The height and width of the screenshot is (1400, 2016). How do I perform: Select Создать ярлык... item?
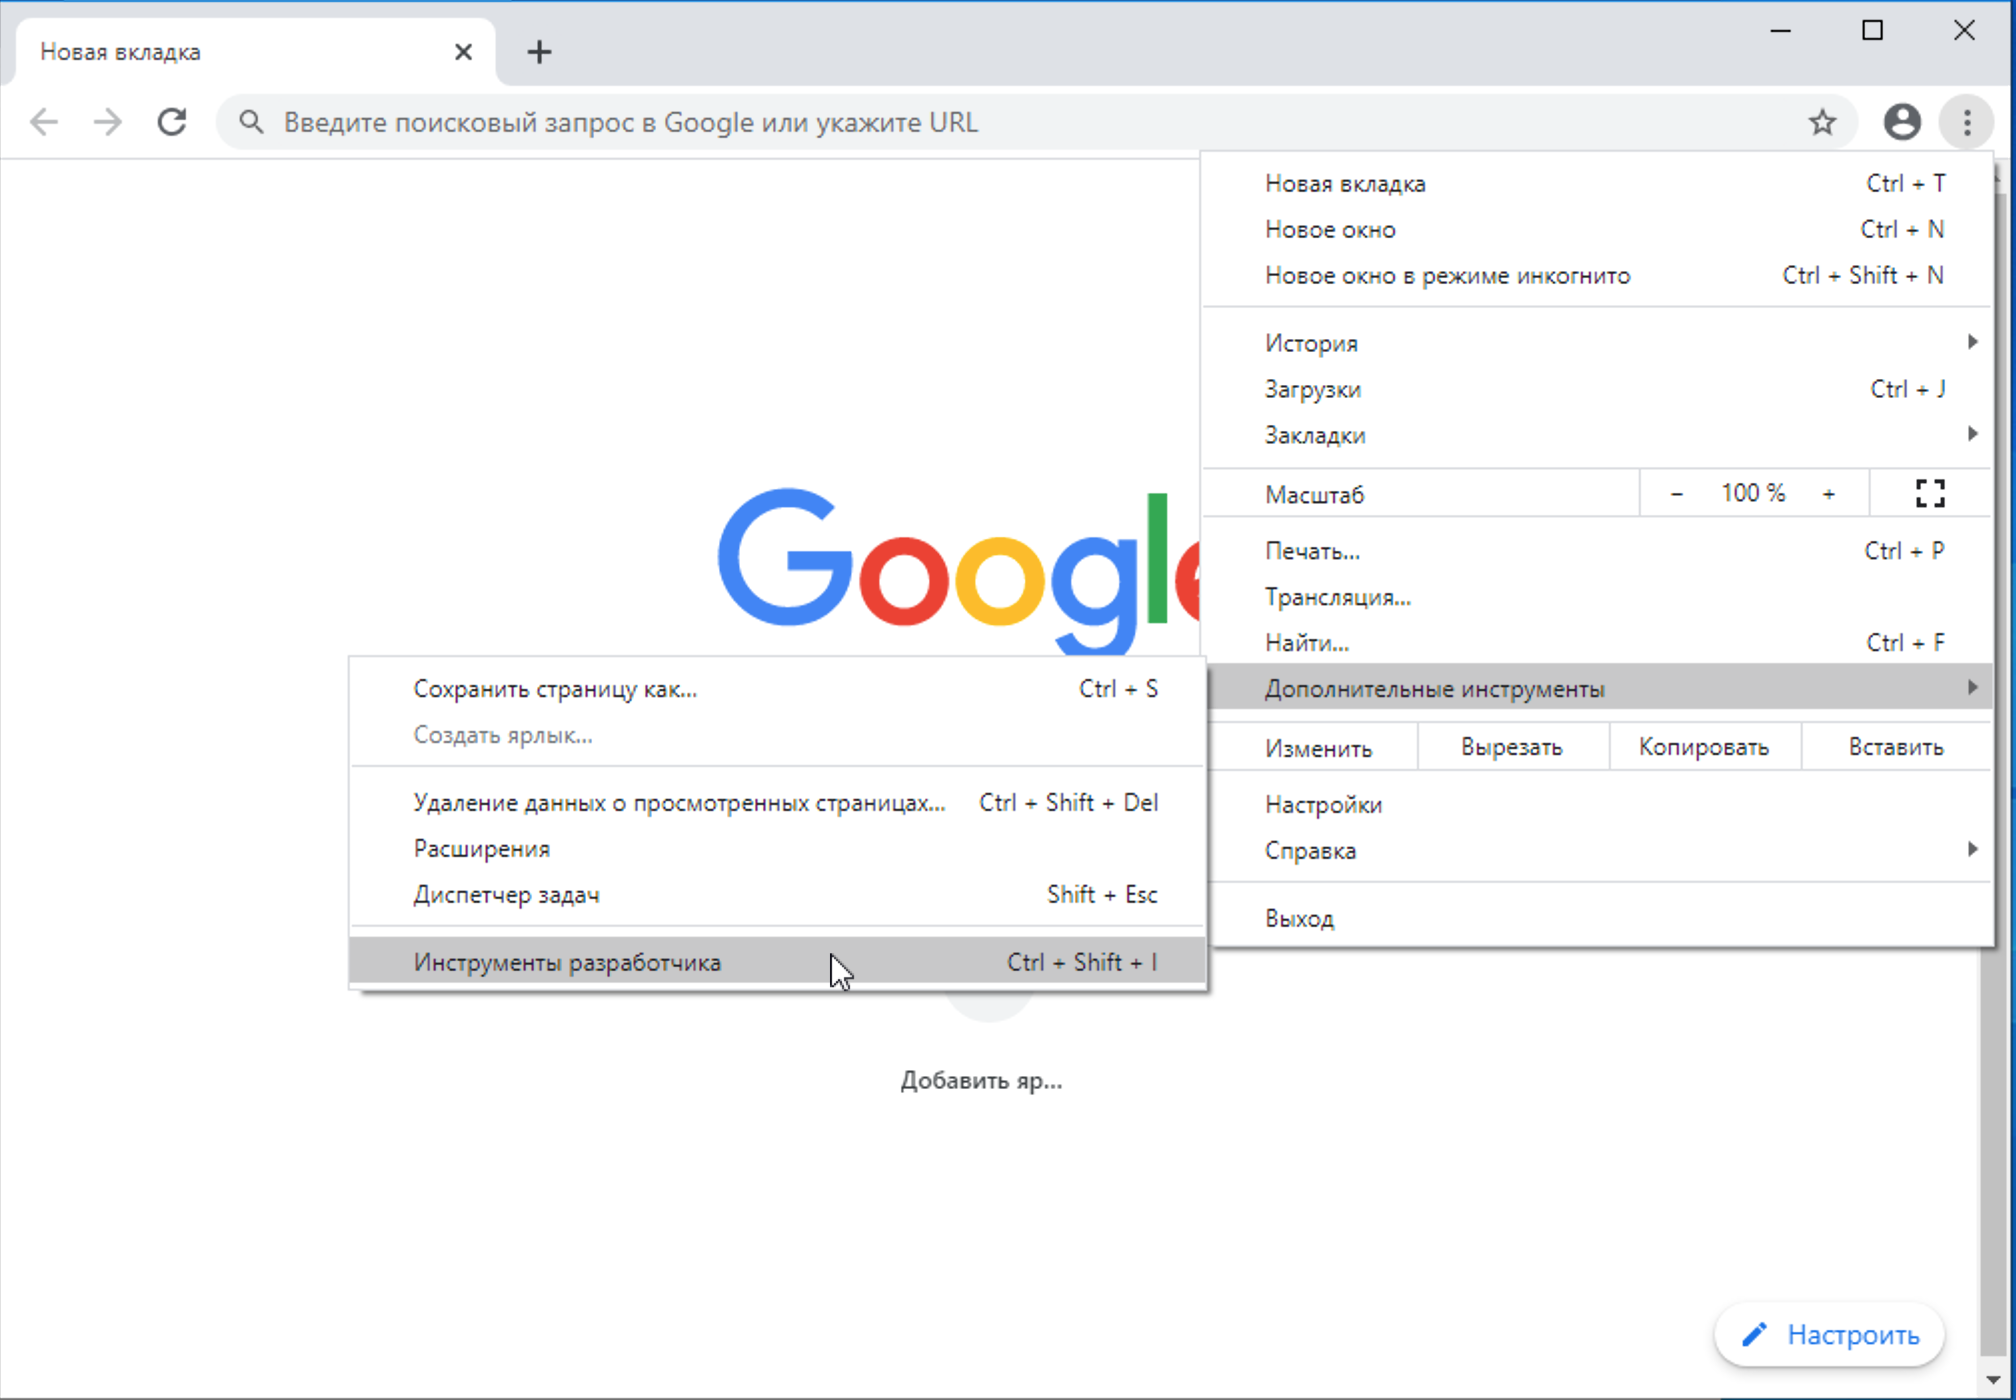tap(778, 736)
